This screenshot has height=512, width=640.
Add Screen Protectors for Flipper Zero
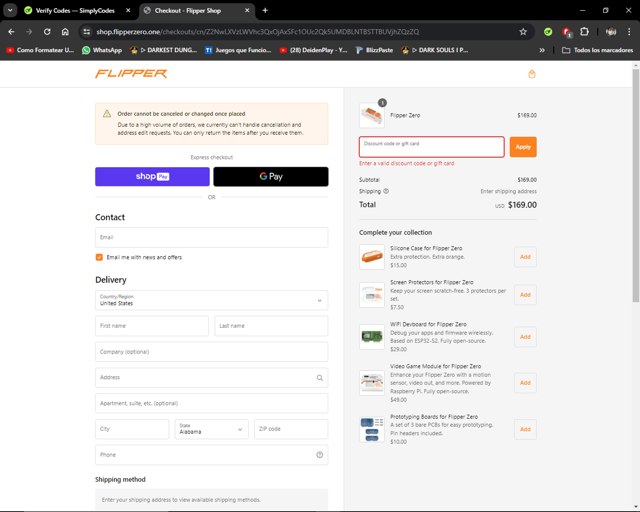click(x=525, y=295)
